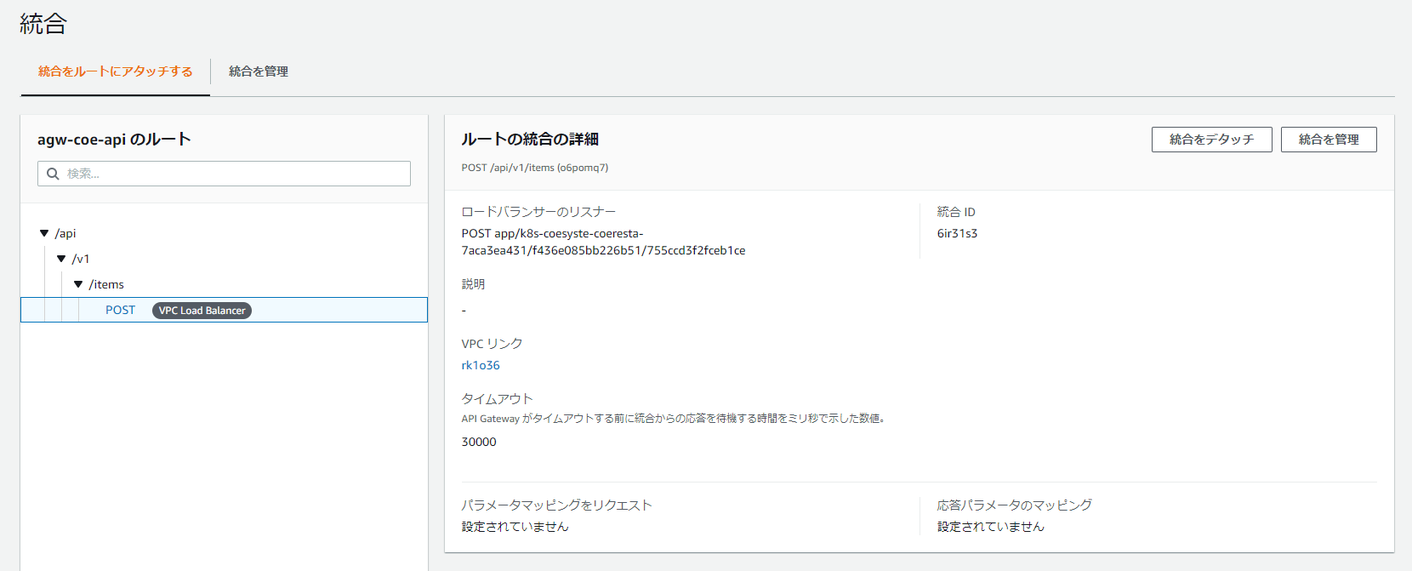Click the load balancer listener ARN text
This screenshot has height=571, width=1412.
click(603, 242)
